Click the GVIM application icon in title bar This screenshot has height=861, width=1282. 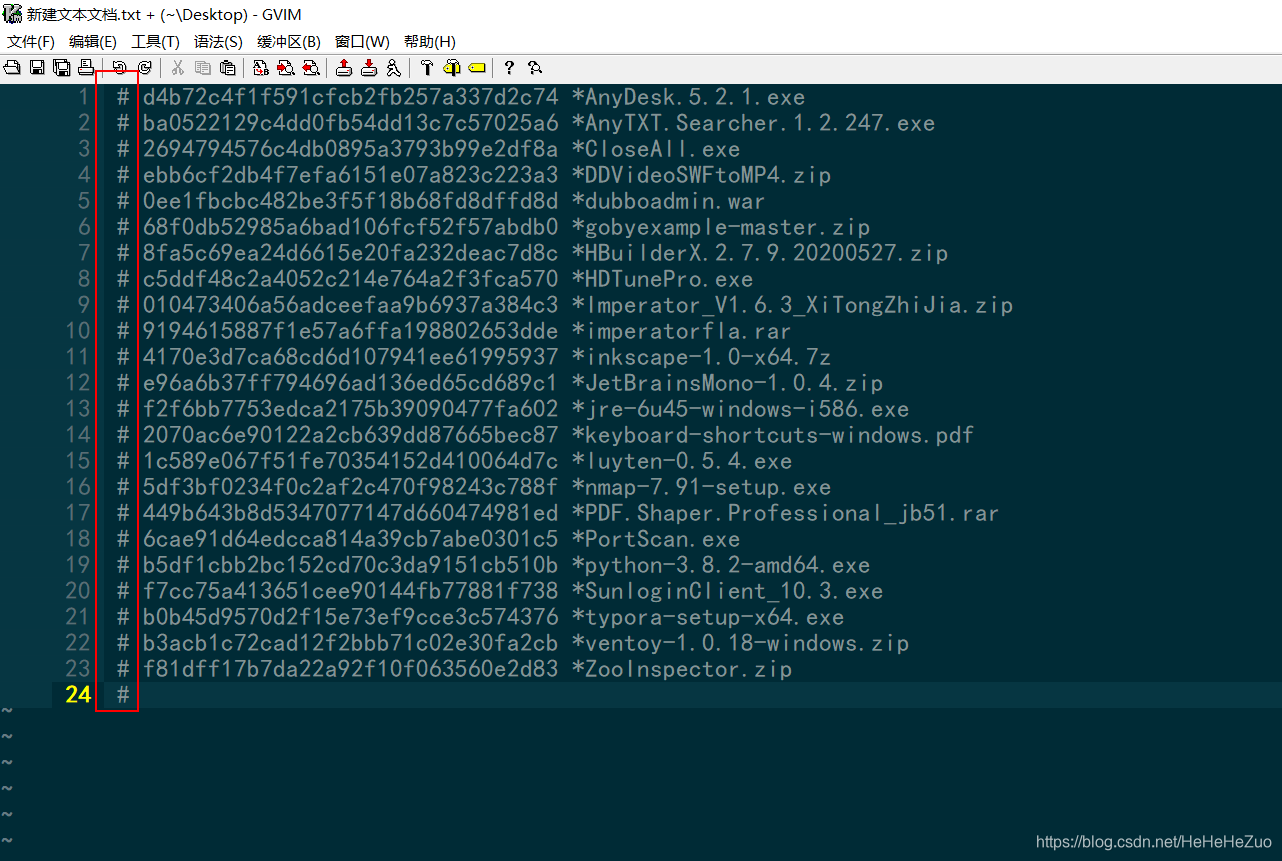pos(13,14)
